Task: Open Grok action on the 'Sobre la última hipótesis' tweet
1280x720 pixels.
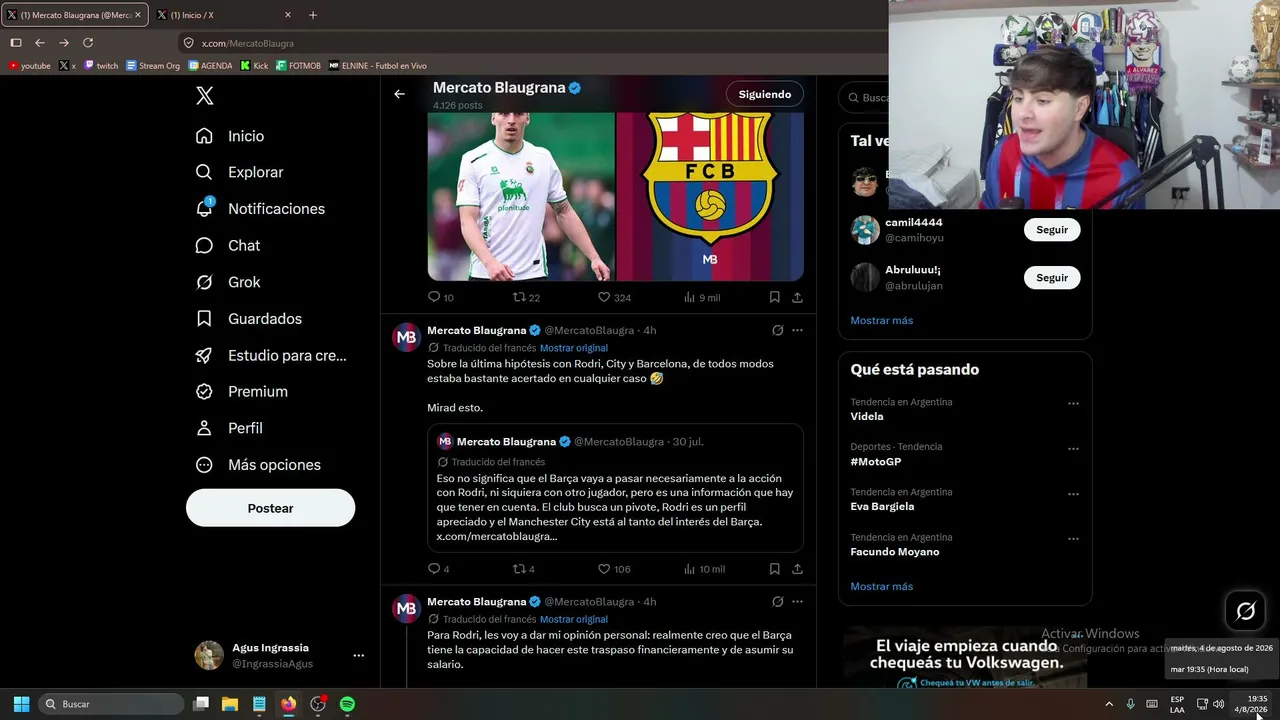Action: coord(777,330)
